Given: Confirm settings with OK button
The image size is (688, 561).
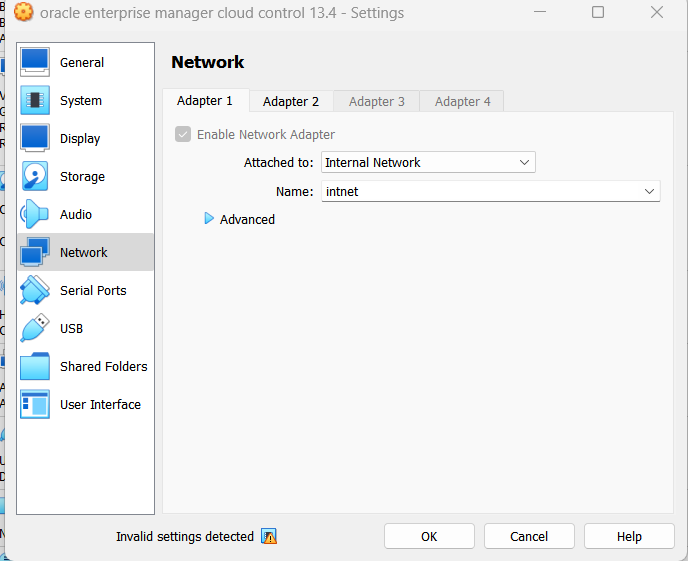Looking at the screenshot, I should (429, 536).
